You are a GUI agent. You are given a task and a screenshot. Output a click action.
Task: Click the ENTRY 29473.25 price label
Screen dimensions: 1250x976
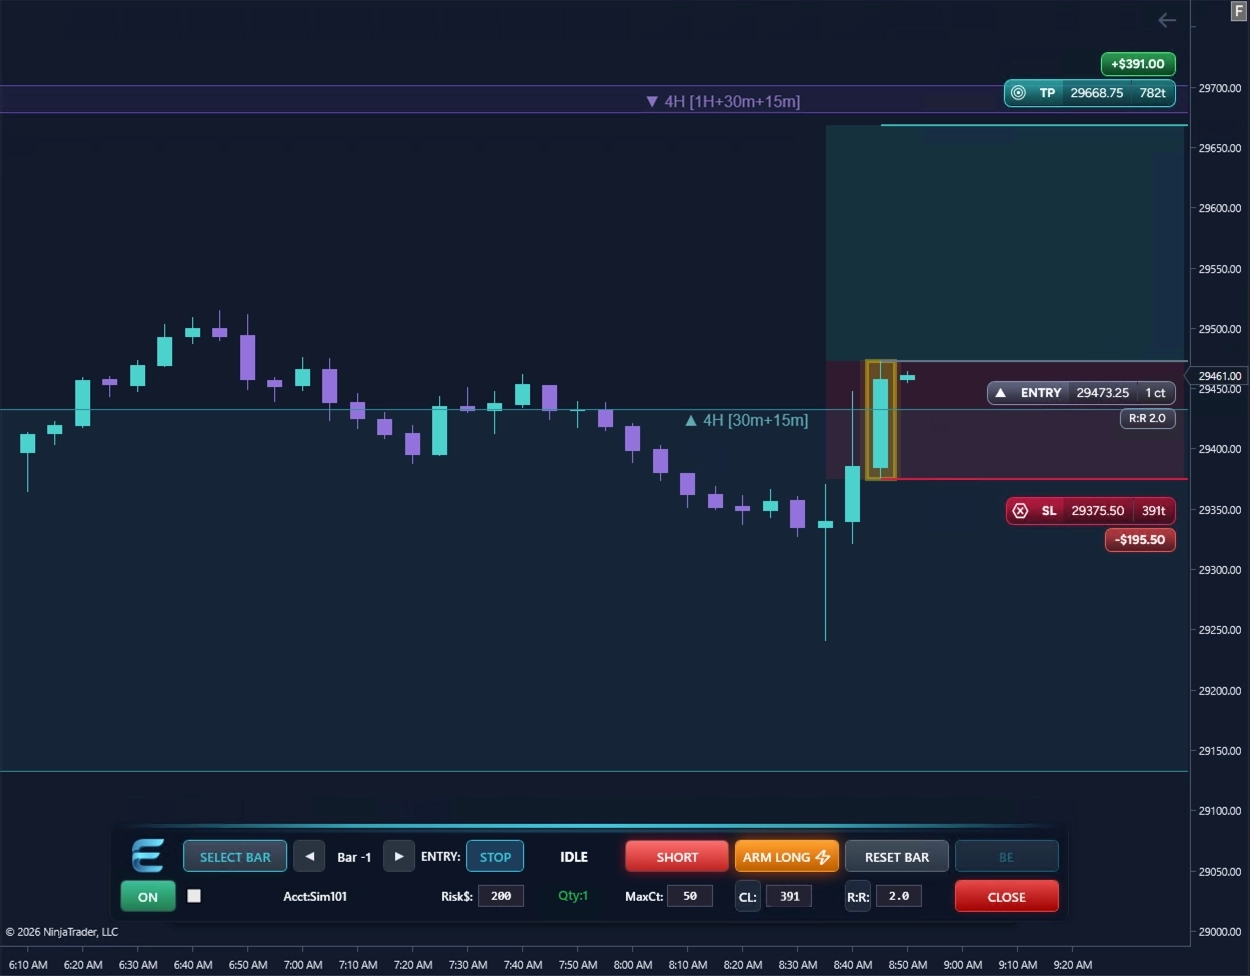(1081, 393)
